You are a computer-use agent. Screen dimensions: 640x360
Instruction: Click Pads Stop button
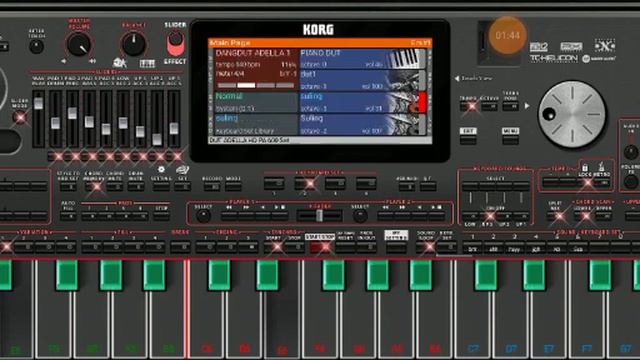[162, 216]
